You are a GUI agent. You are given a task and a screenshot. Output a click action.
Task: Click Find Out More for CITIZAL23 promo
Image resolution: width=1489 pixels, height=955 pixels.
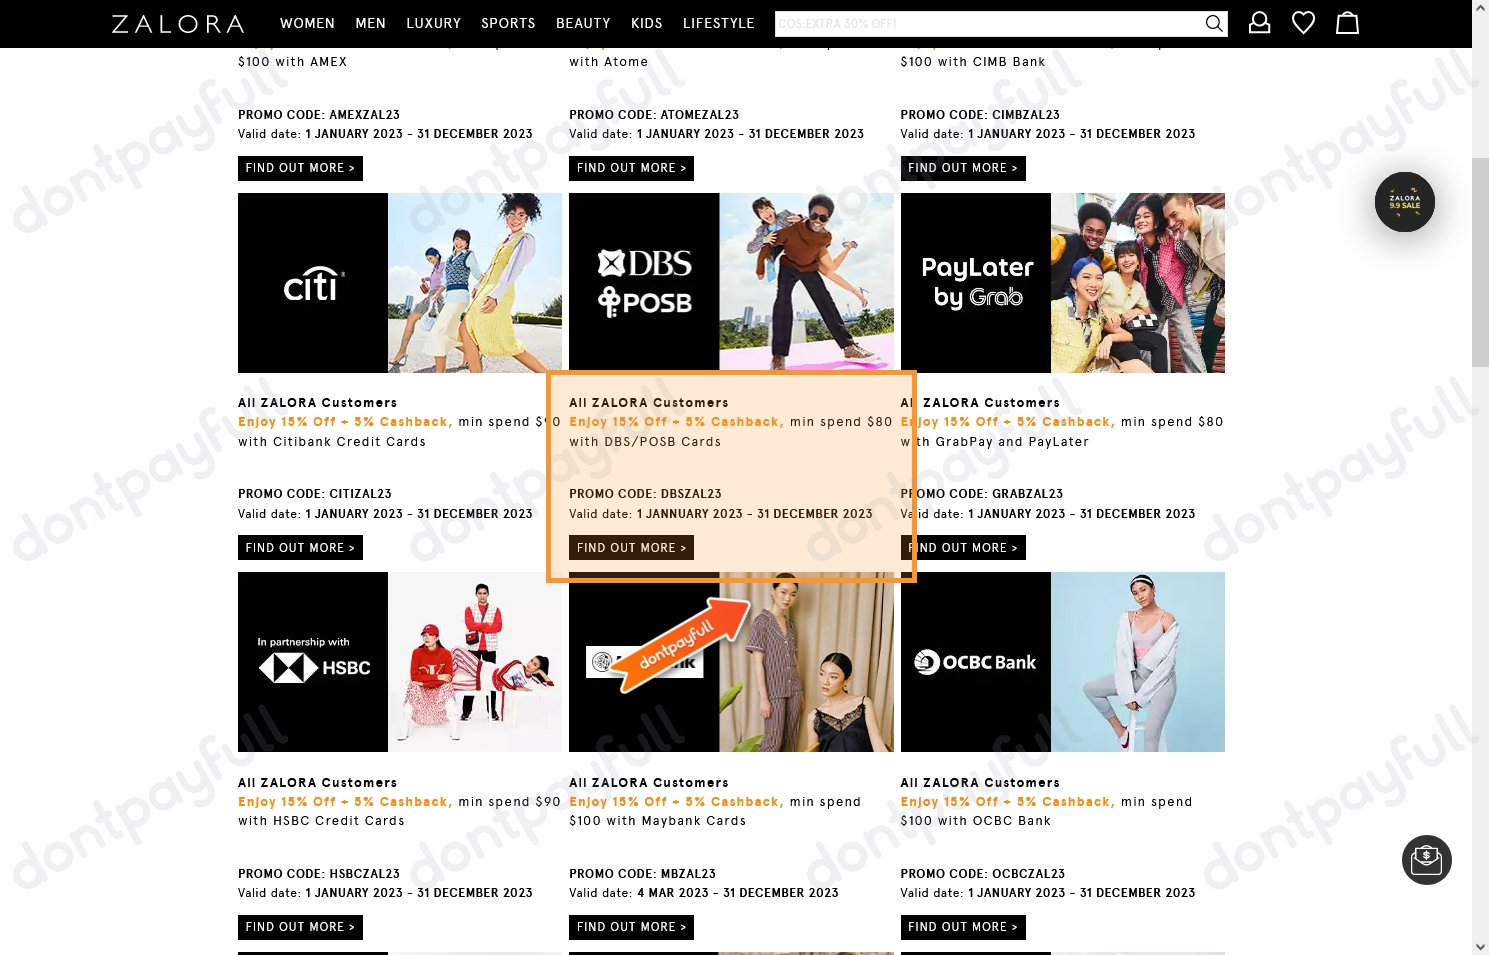pyautogui.click(x=300, y=548)
